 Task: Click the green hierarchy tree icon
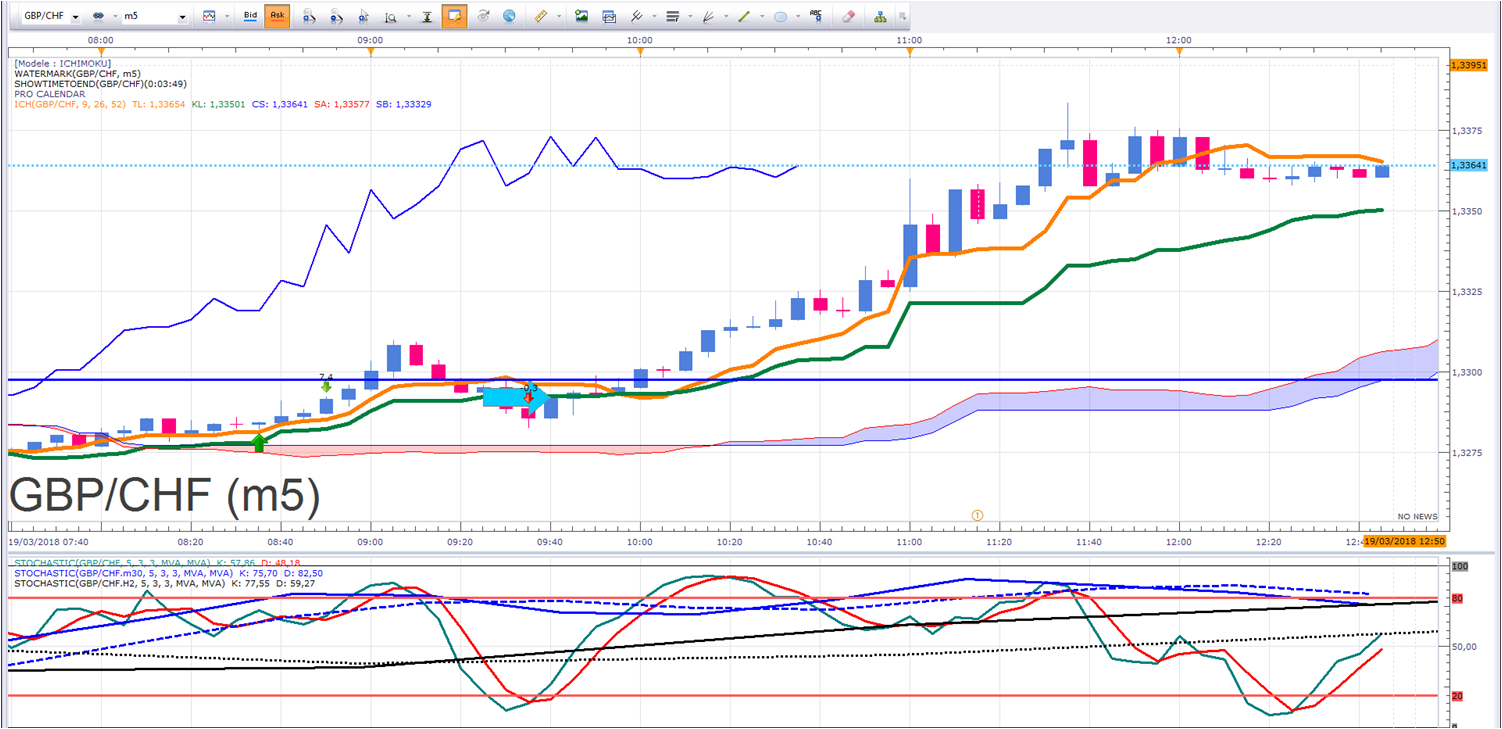pos(880,17)
